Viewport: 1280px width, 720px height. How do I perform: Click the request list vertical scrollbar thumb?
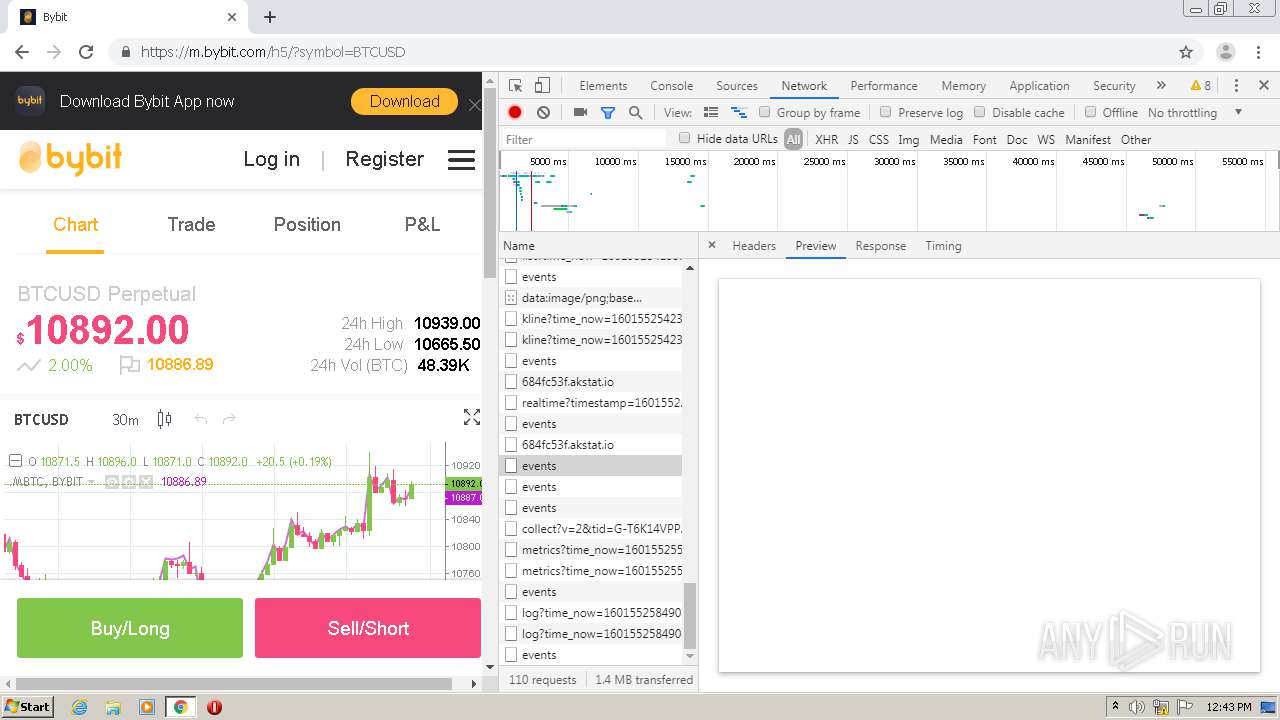(x=689, y=615)
